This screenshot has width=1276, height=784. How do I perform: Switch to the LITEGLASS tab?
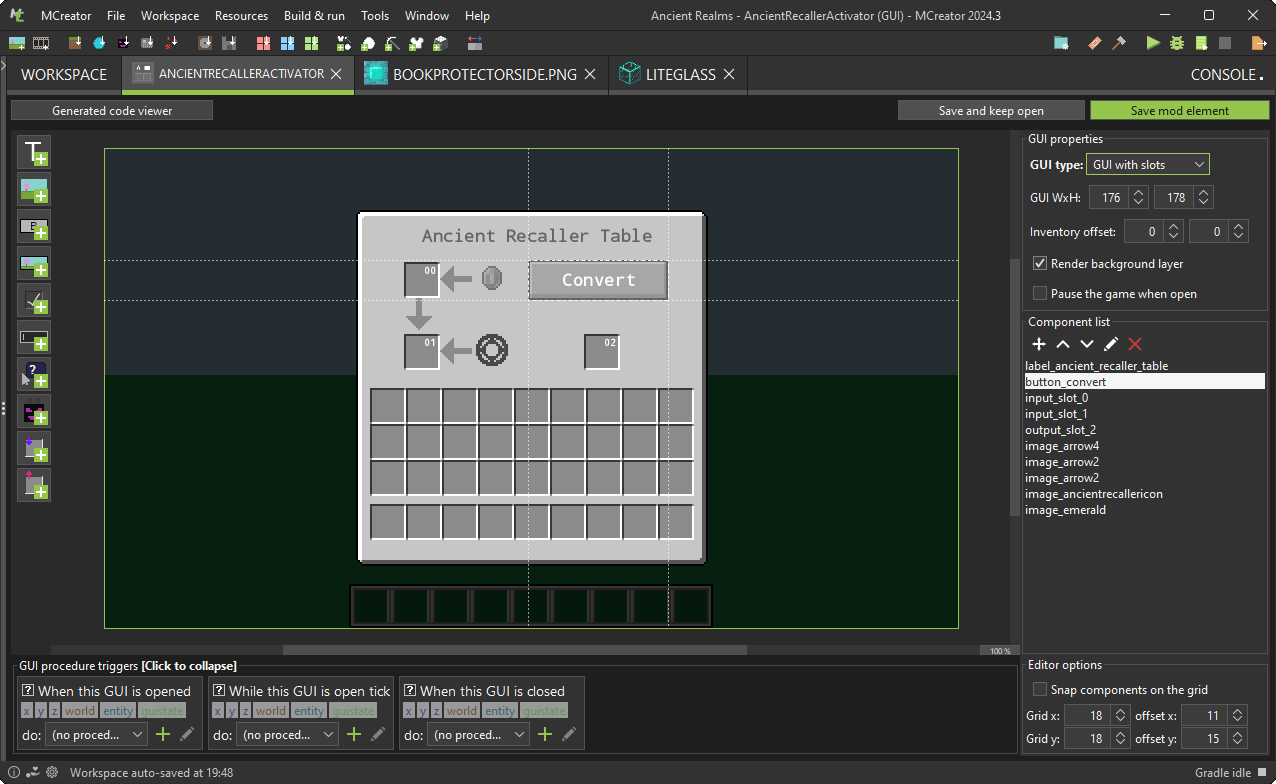(x=678, y=75)
